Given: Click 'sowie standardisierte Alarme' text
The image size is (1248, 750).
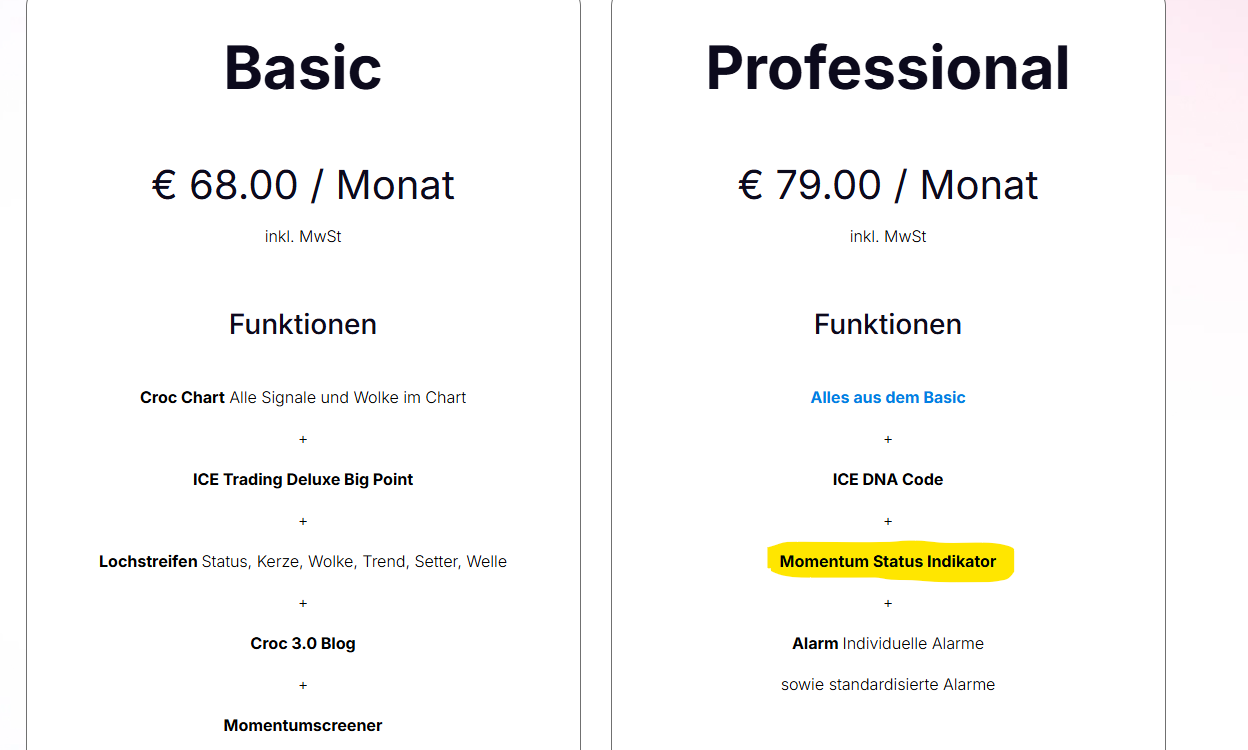Looking at the screenshot, I should pyautogui.click(x=888, y=684).
